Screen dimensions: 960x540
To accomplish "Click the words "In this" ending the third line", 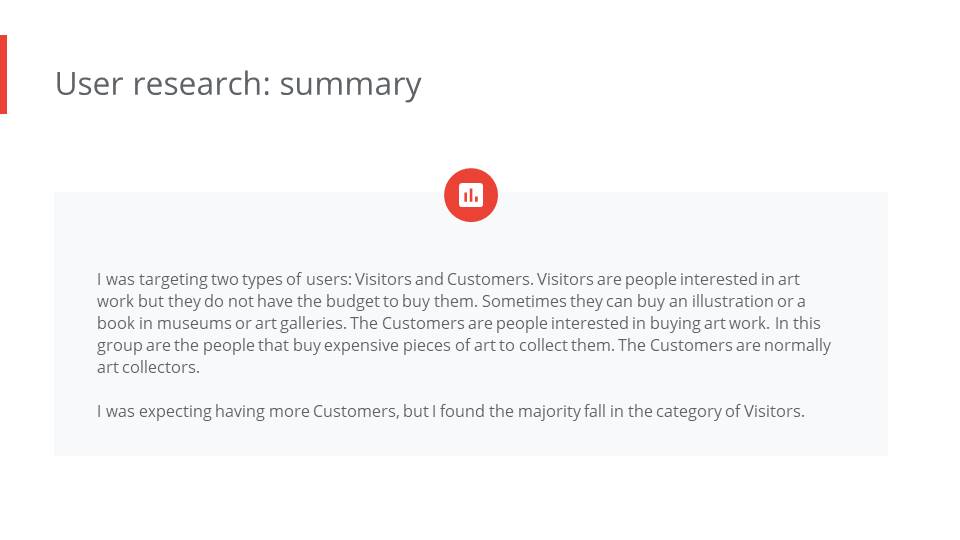I will [x=797, y=323].
